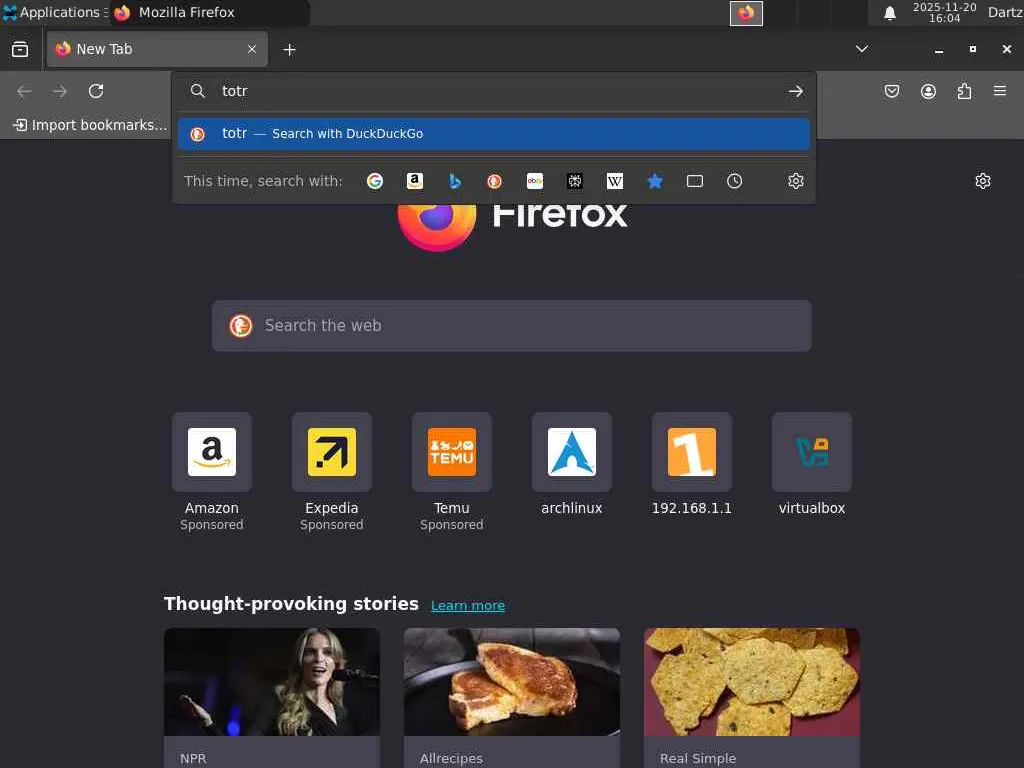Pick DuckDuckGo in the one-off search icons

pyautogui.click(x=494, y=181)
